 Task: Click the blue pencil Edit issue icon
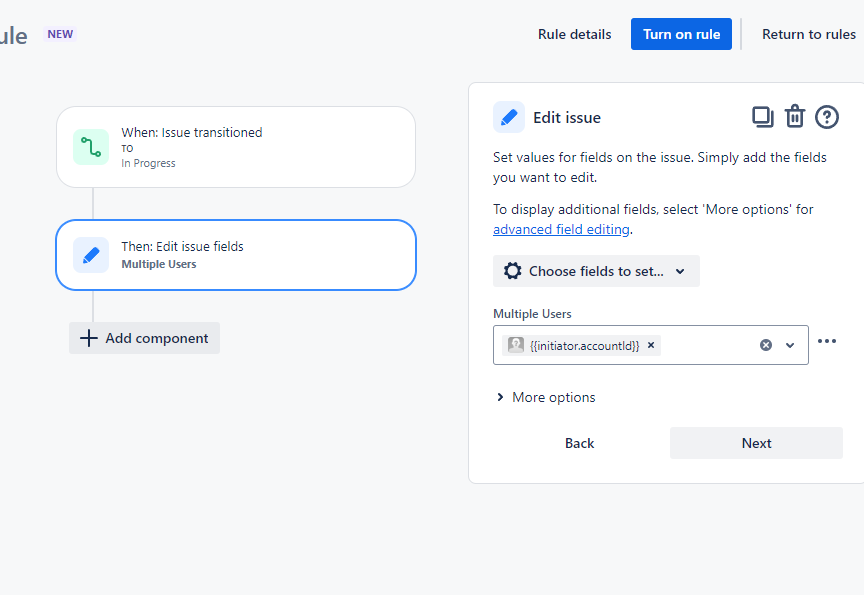tap(509, 117)
